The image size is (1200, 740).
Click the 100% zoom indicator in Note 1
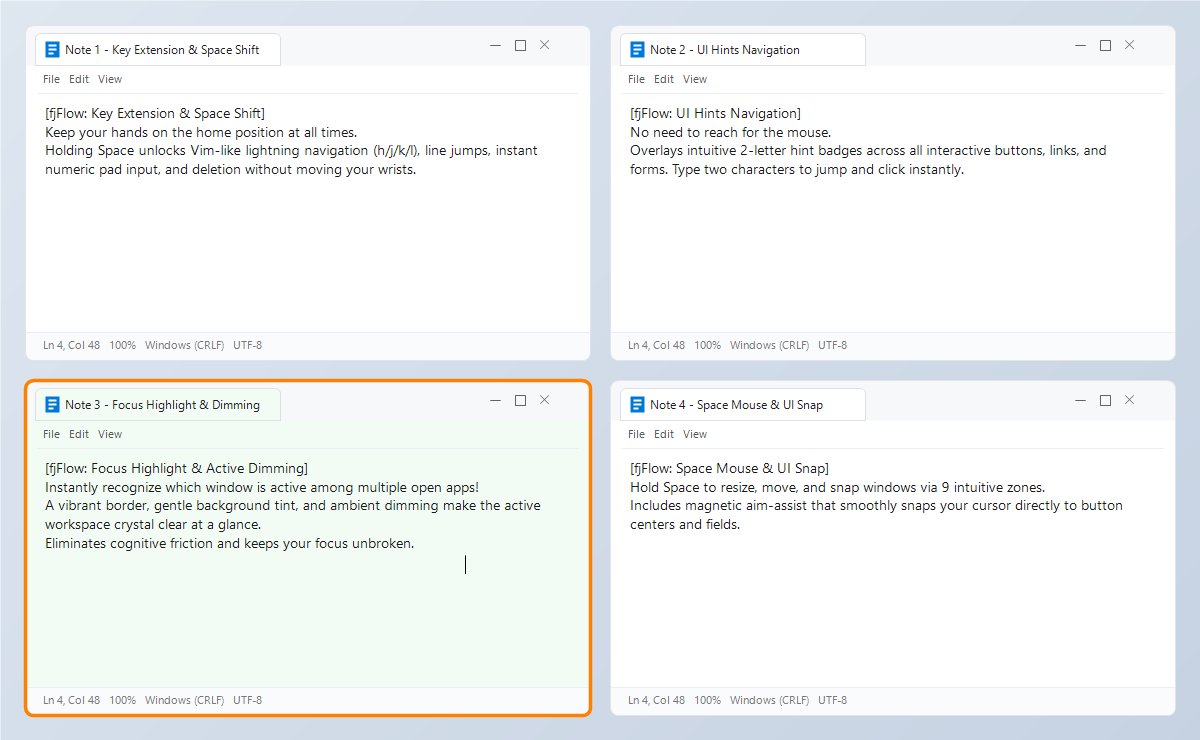coord(122,345)
